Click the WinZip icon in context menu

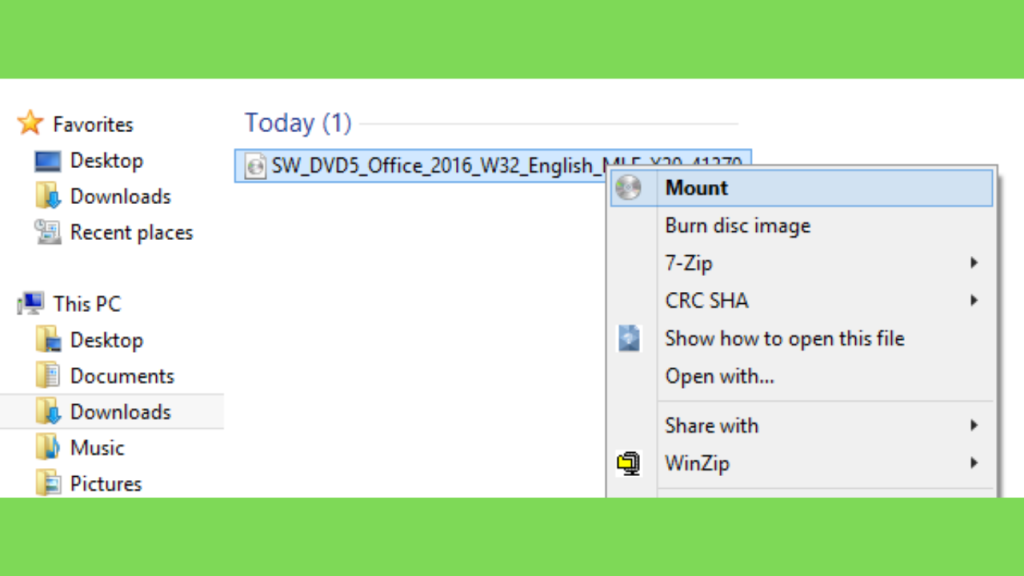(628, 463)
